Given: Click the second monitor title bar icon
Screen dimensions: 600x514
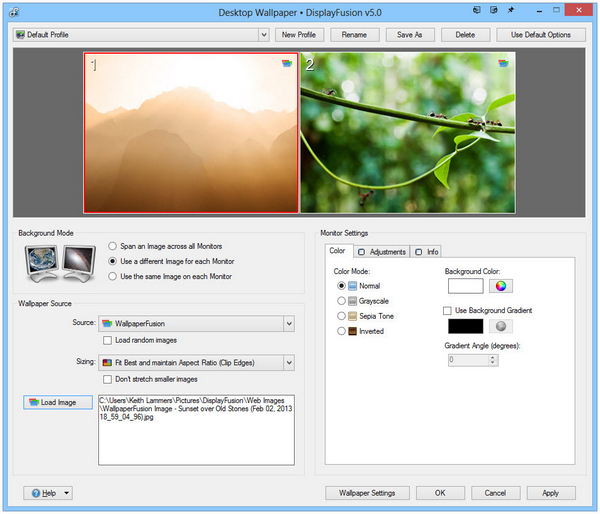Looking at the screenshot, I should 494,10.
